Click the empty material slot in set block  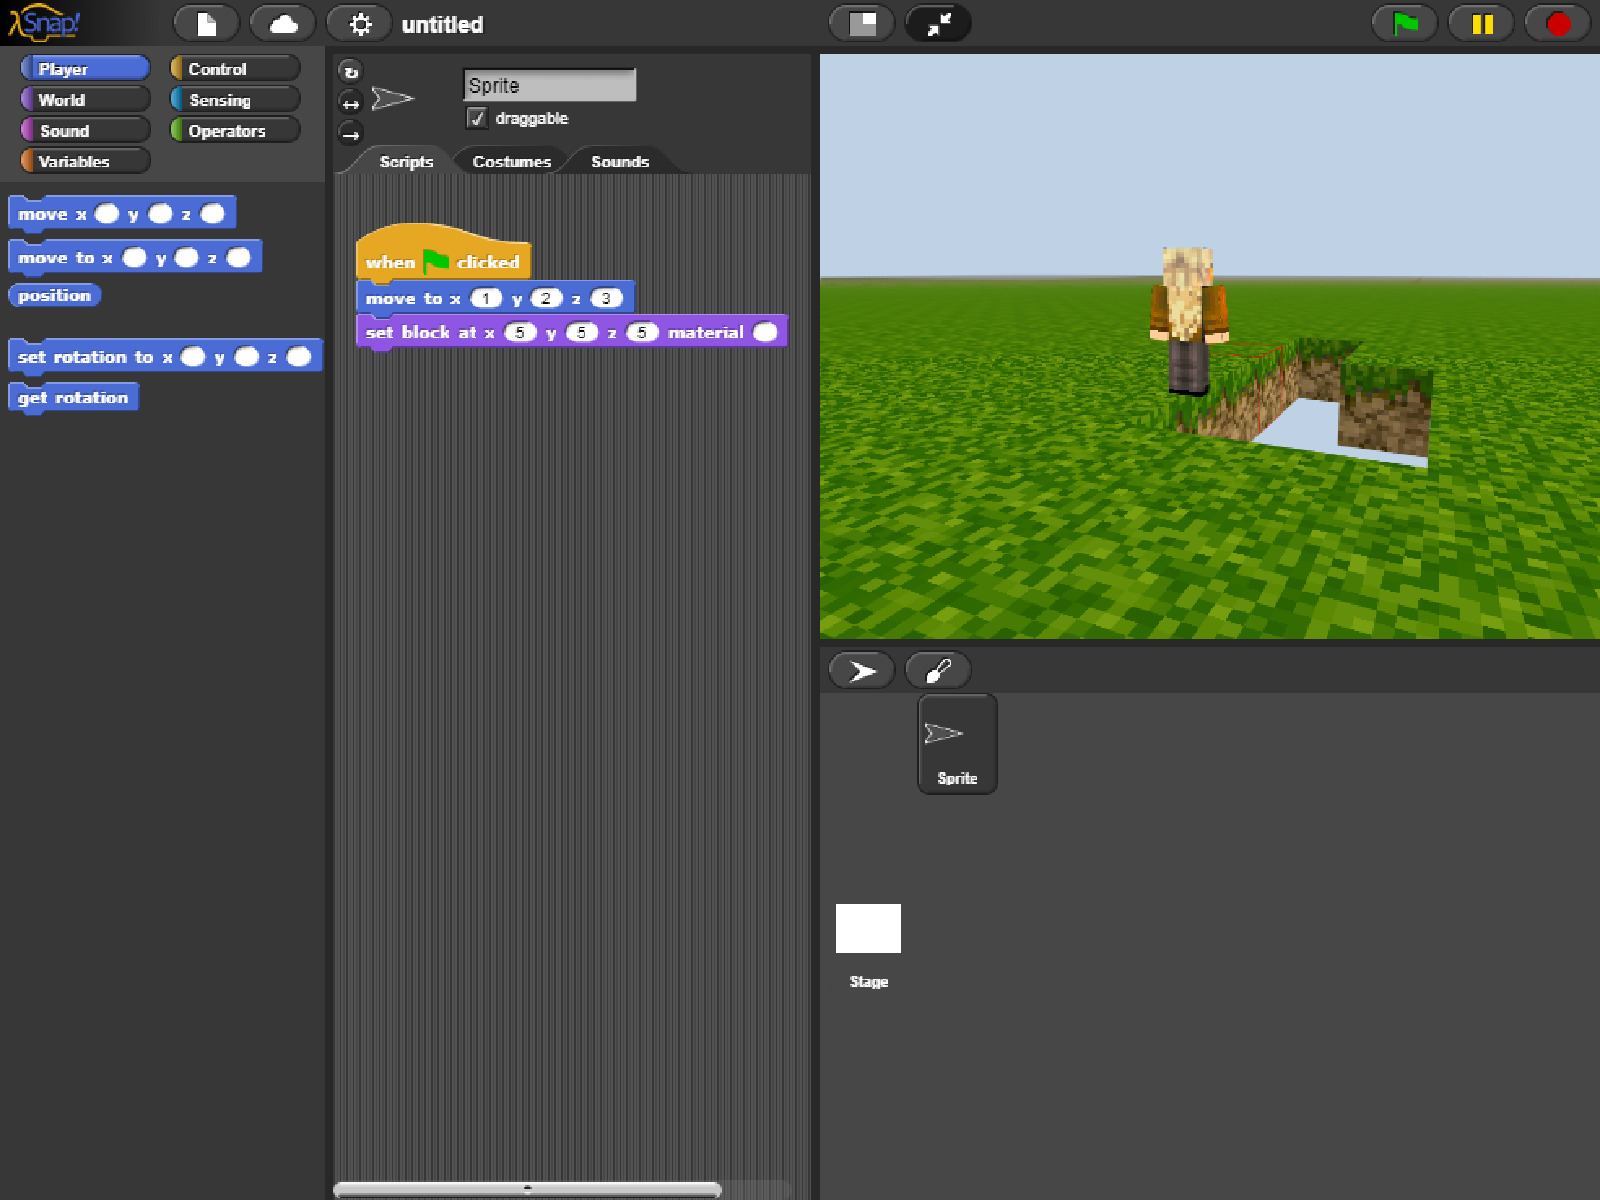click(765, 332)
